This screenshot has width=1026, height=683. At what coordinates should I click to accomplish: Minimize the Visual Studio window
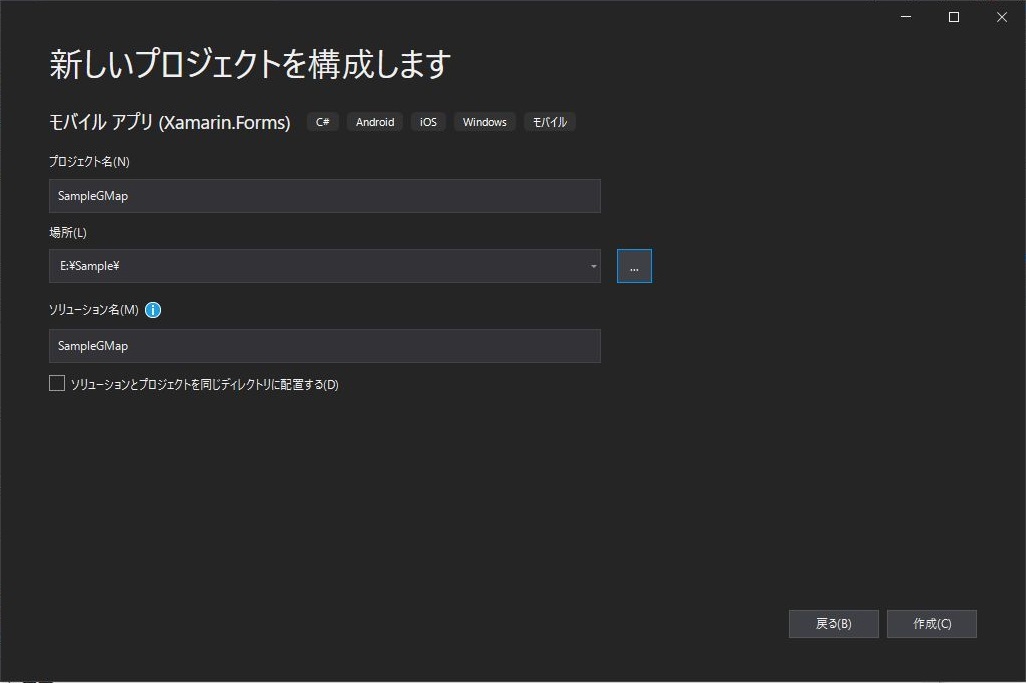[x=905, y=16]
